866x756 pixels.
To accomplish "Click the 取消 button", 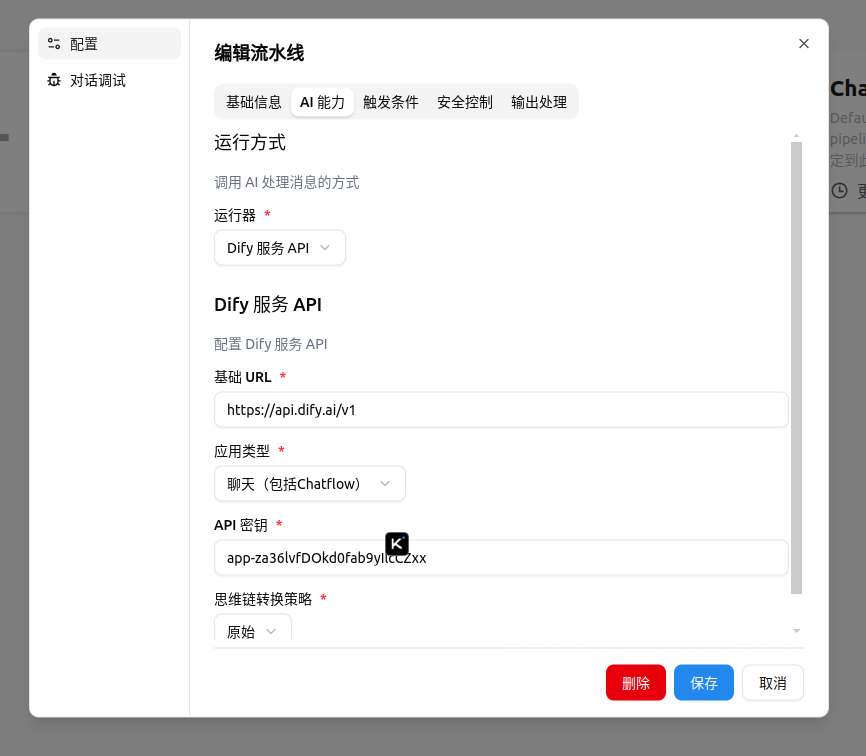I will coord(773,683).
